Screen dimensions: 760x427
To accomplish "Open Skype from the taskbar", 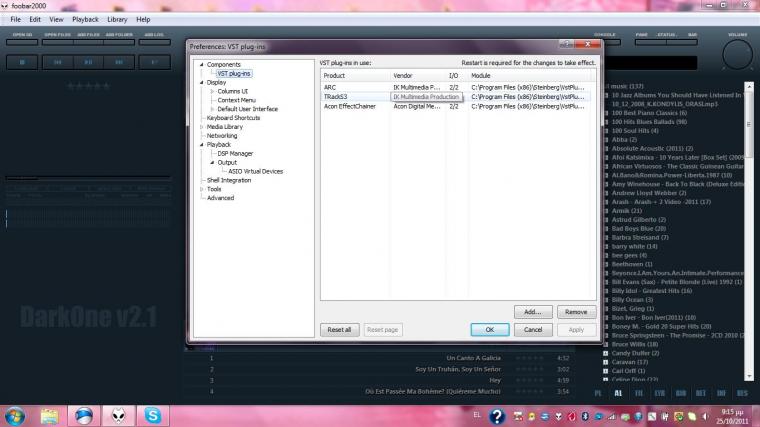I will (x=152, y=416).
